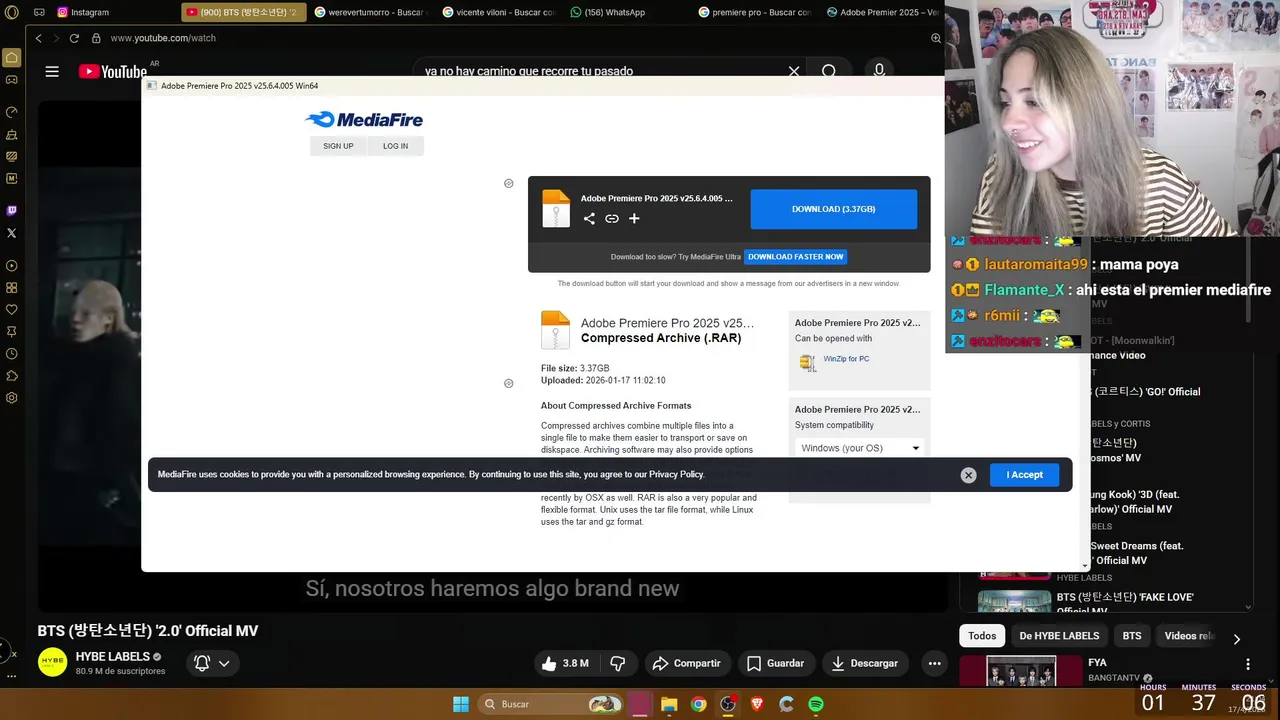Click the MediaFire logo
This screenshot has height=720, width=1280.
(364, 120)
